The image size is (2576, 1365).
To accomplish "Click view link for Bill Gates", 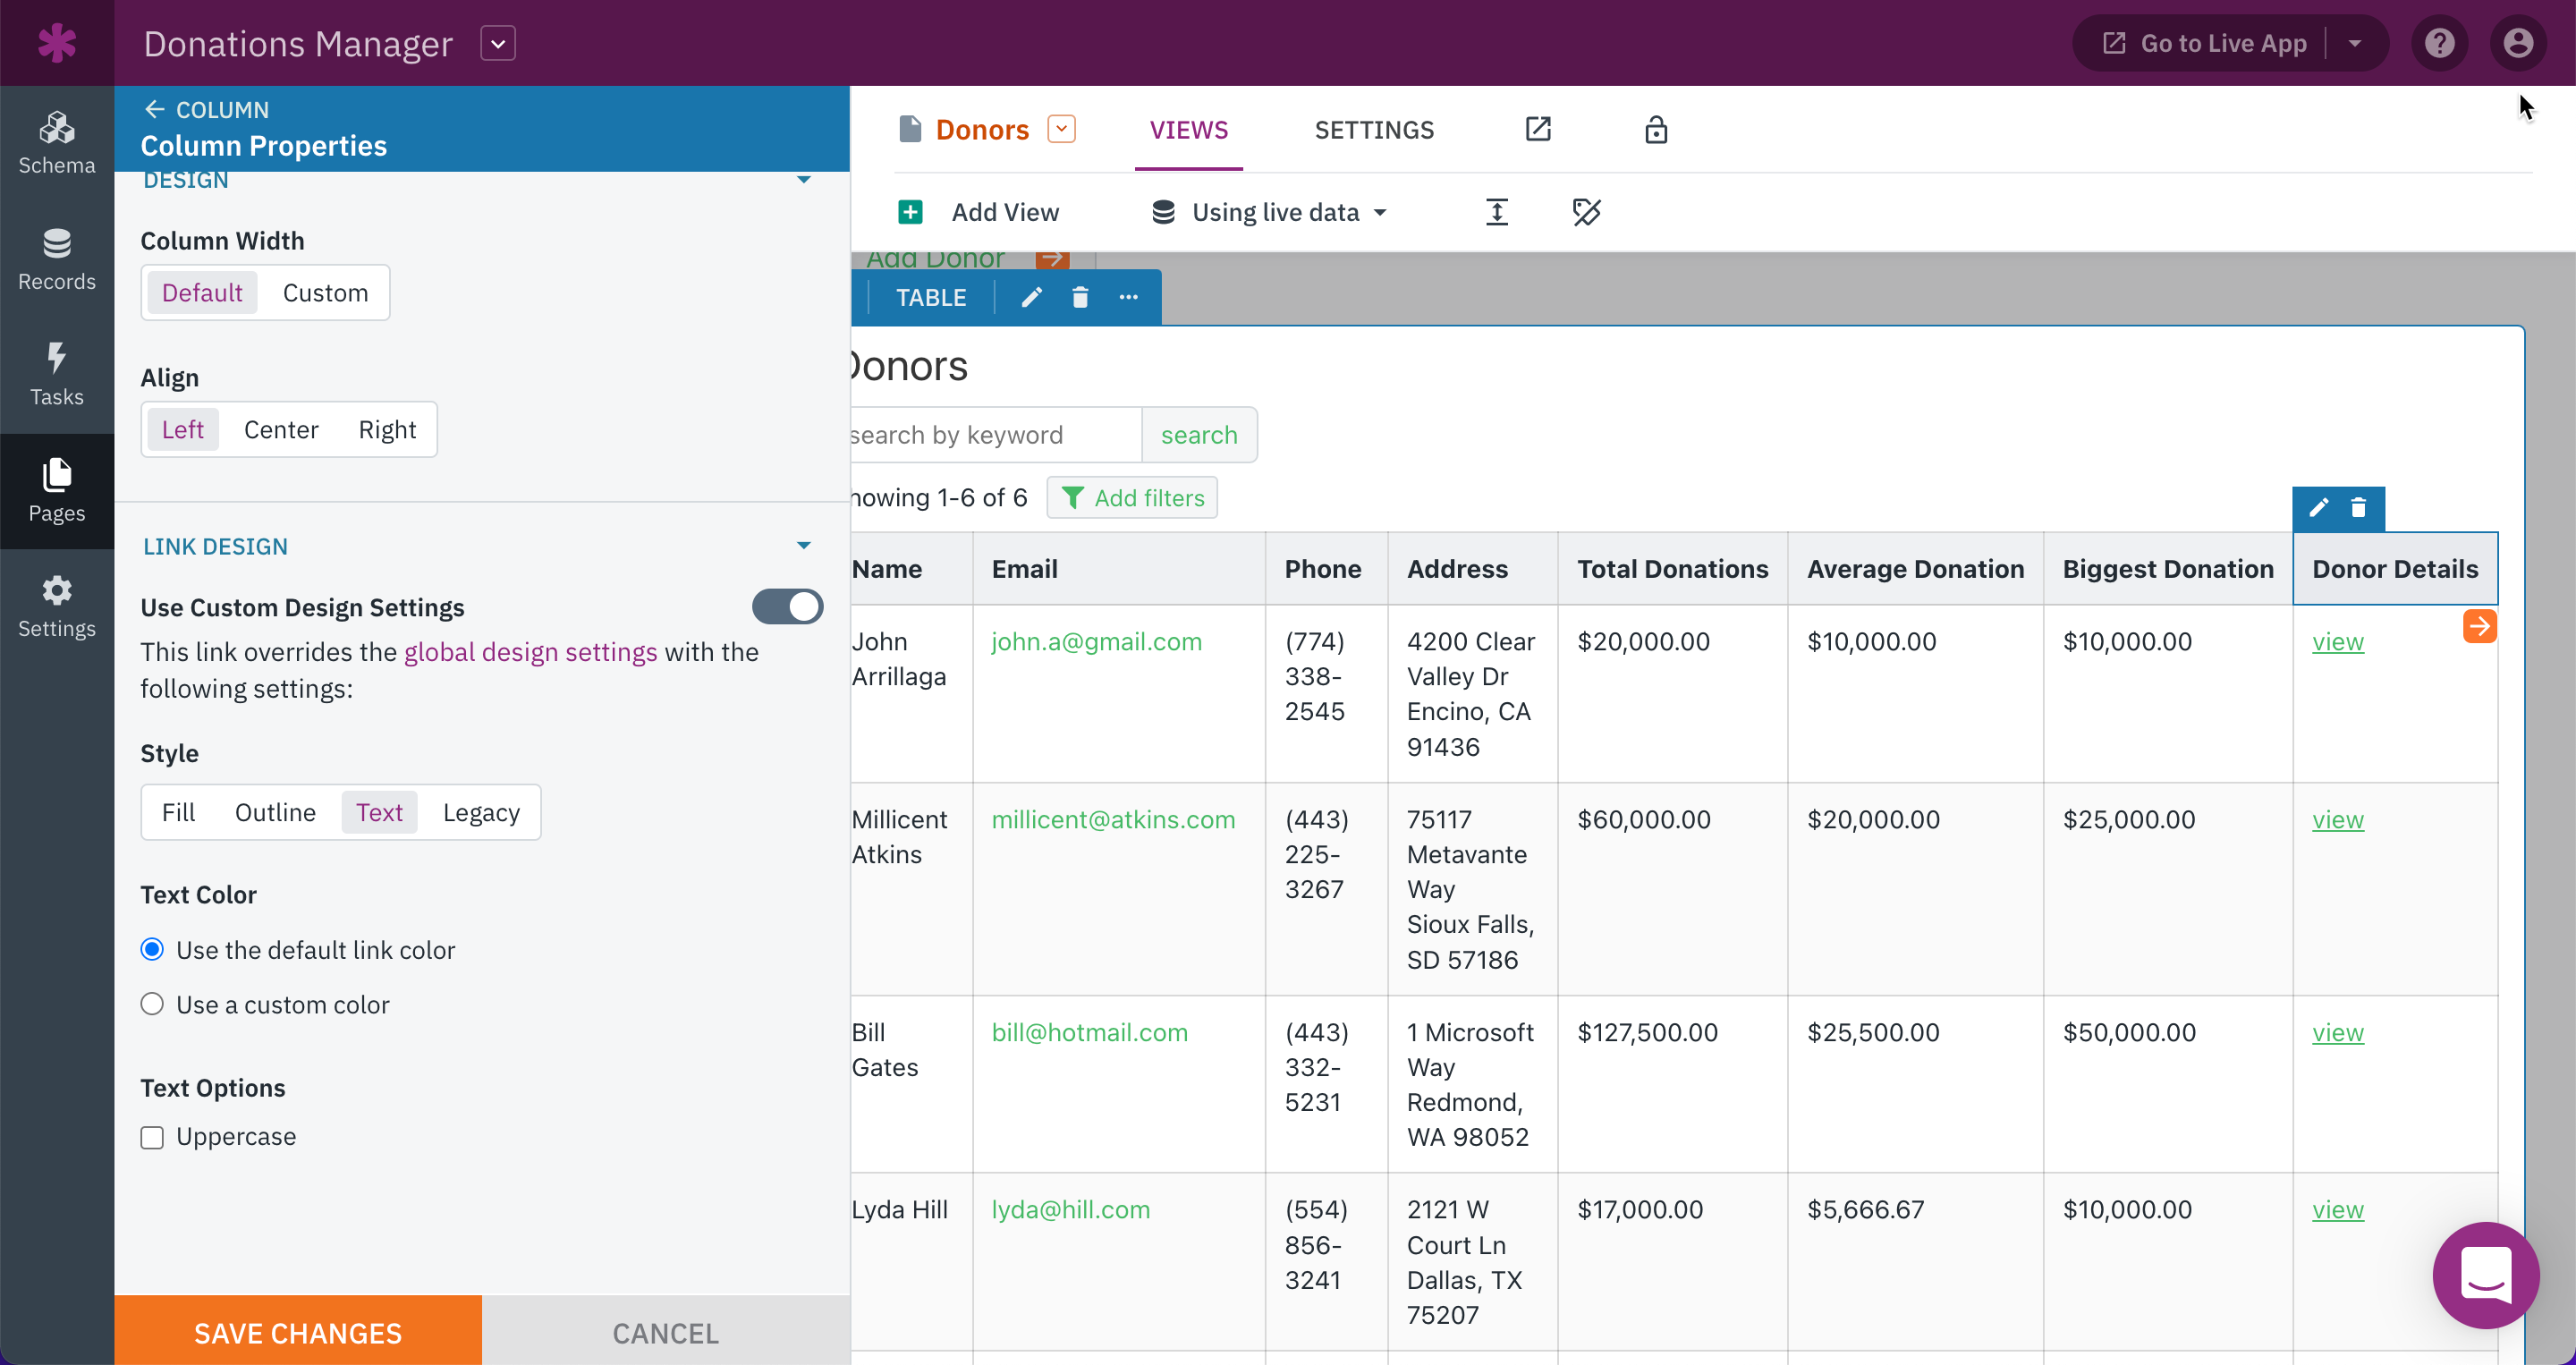I will pos(2338,1033).
